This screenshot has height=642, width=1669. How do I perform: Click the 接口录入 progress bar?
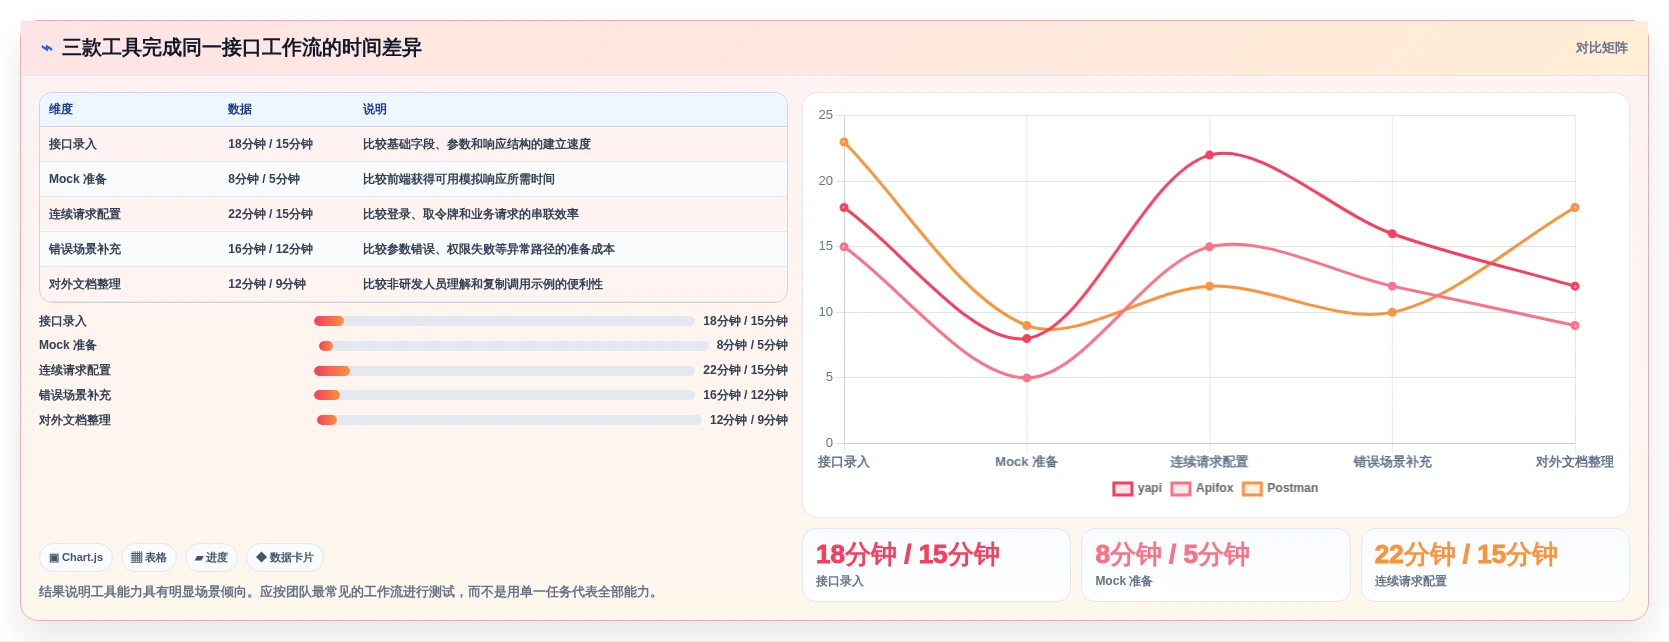(x=504, y=321)
